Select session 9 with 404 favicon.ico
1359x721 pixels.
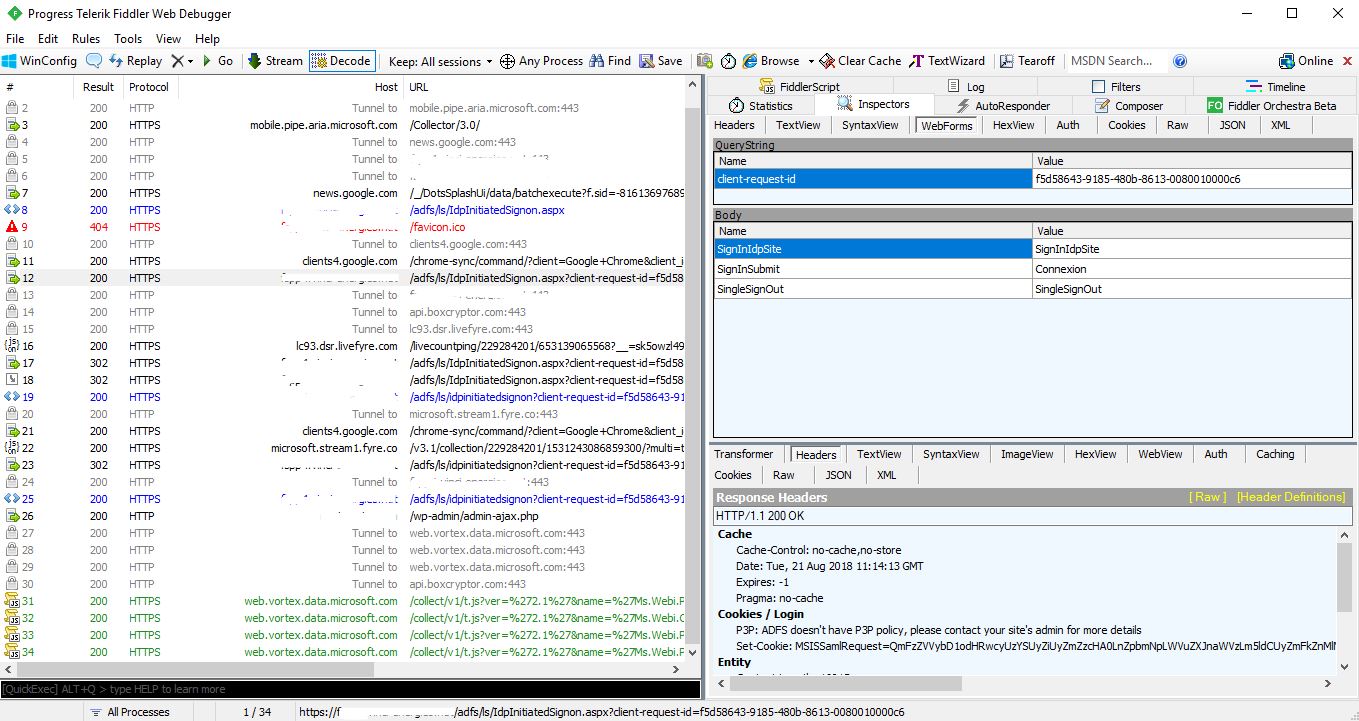pyautogui.click(x=344, y=227)
